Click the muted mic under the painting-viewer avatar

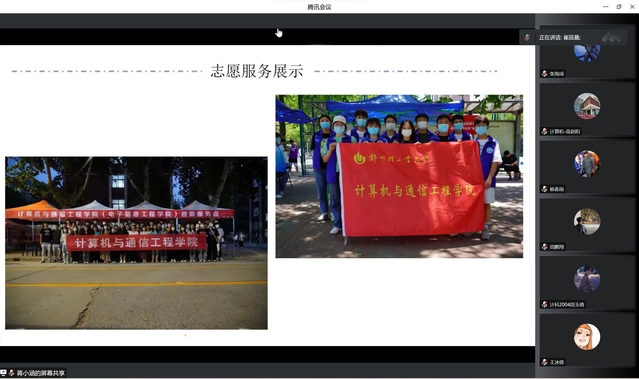coord(544,247)
